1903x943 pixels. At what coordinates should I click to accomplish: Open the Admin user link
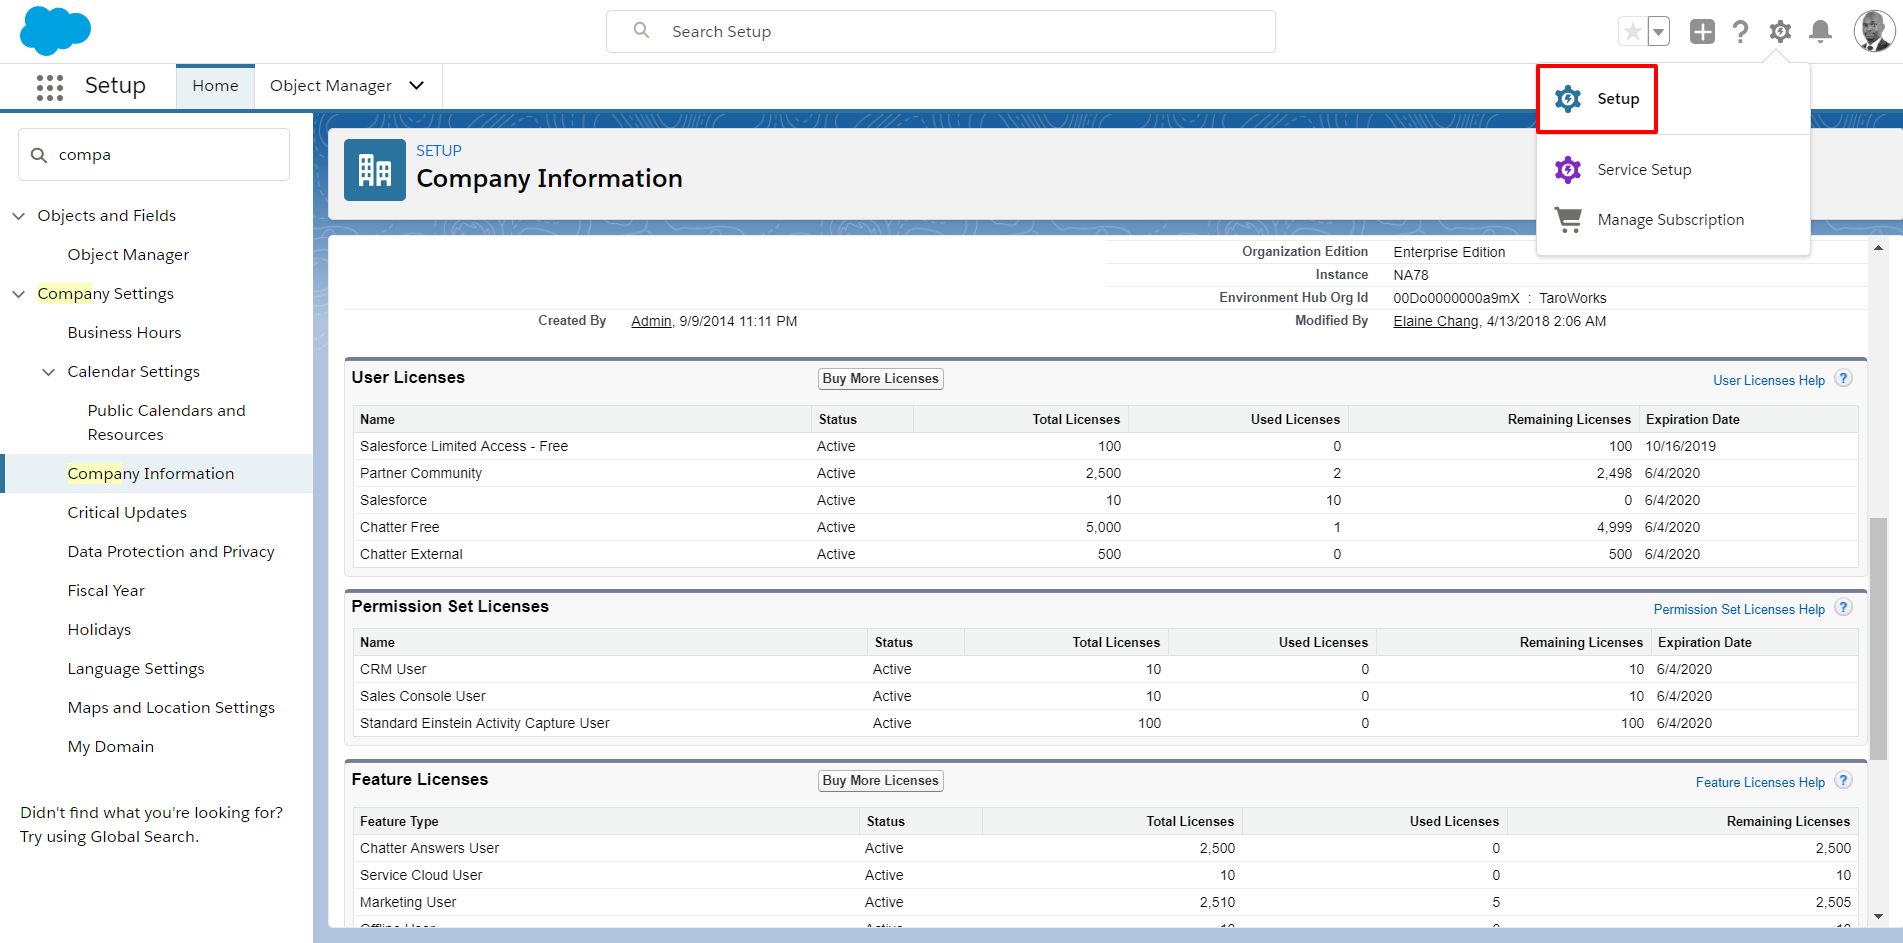point(651,321)
